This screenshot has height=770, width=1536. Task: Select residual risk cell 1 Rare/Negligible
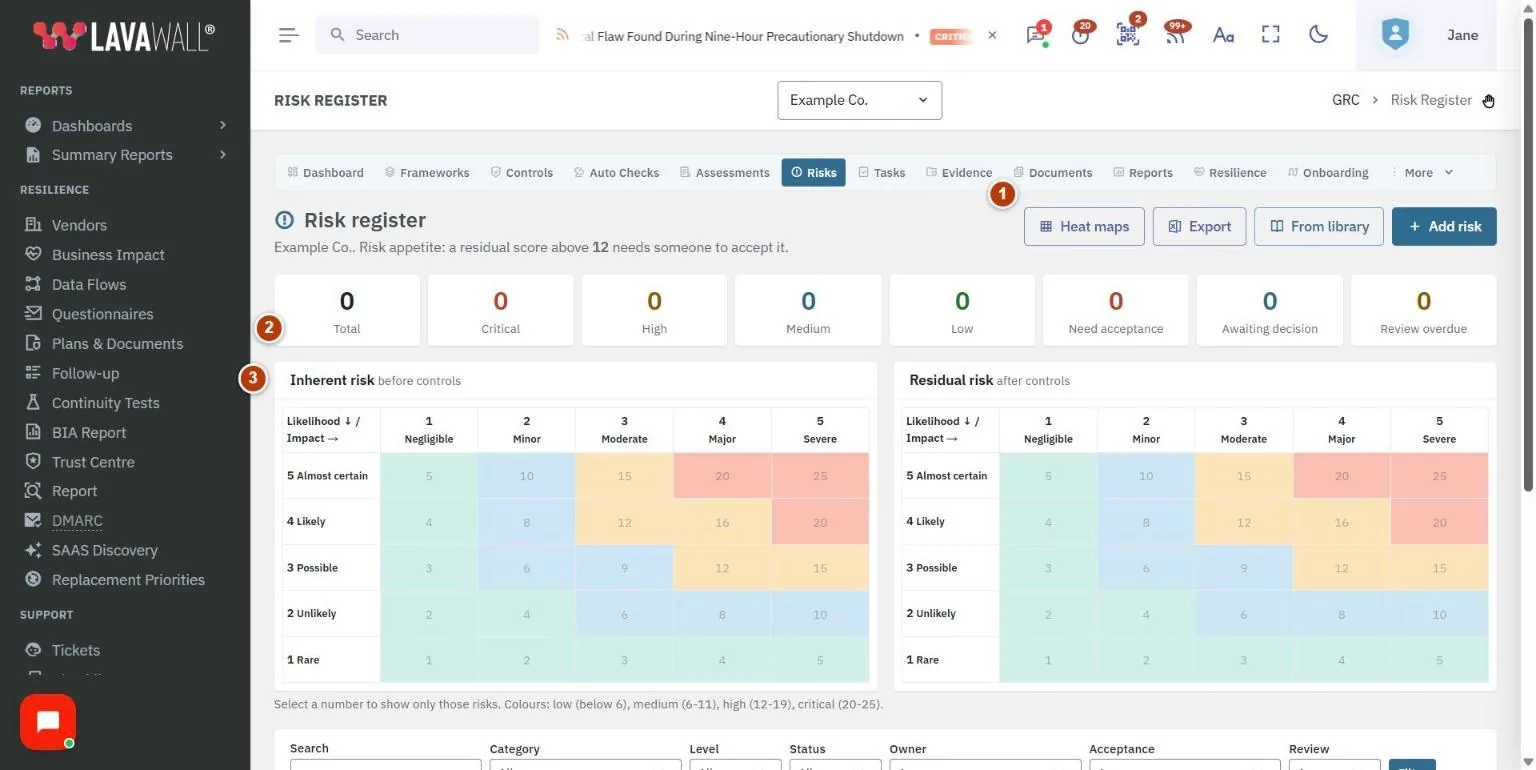(1048, 660)
